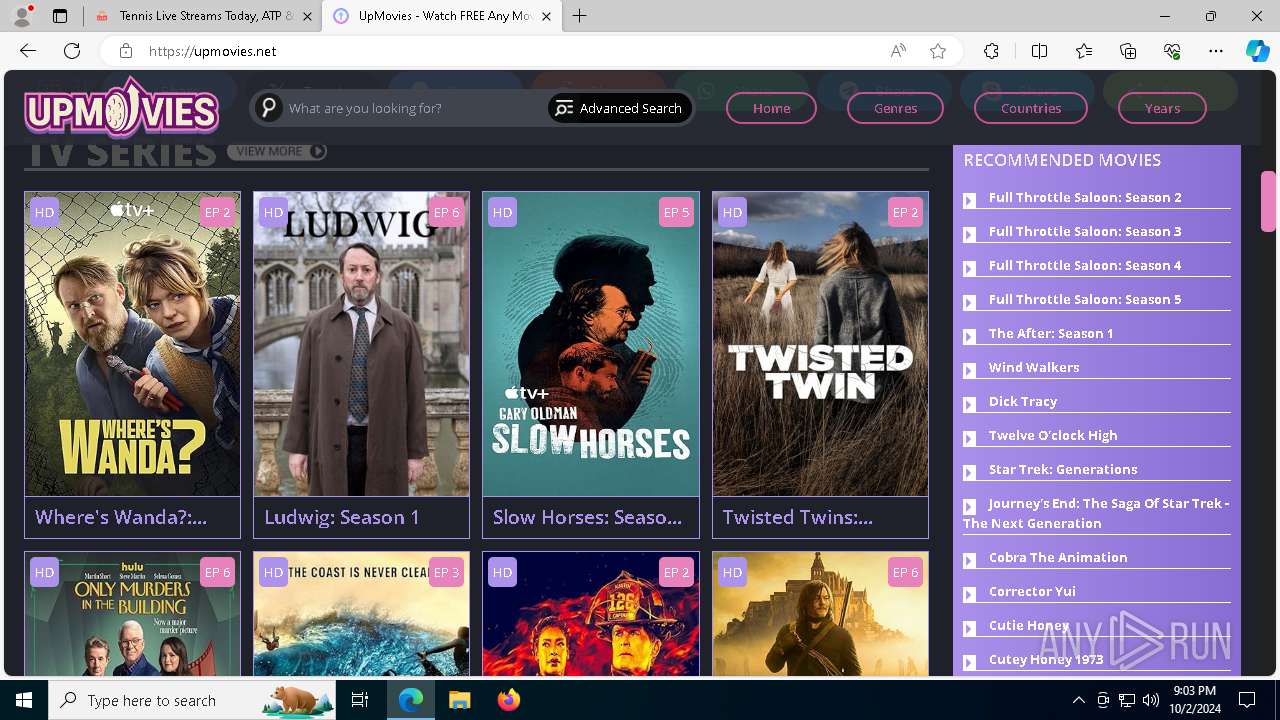Click the movie search input field

click(x=414, y=108)
